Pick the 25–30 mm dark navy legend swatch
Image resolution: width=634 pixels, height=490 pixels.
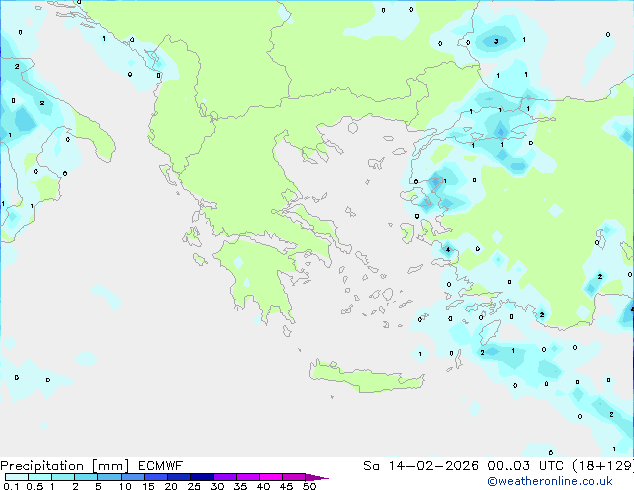pyautogui.click(x=202, y=477)
